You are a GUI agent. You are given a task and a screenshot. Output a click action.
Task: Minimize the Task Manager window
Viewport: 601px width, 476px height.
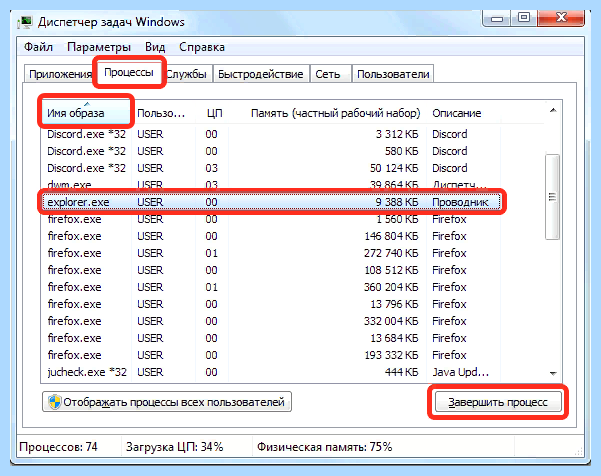point(497,18)
